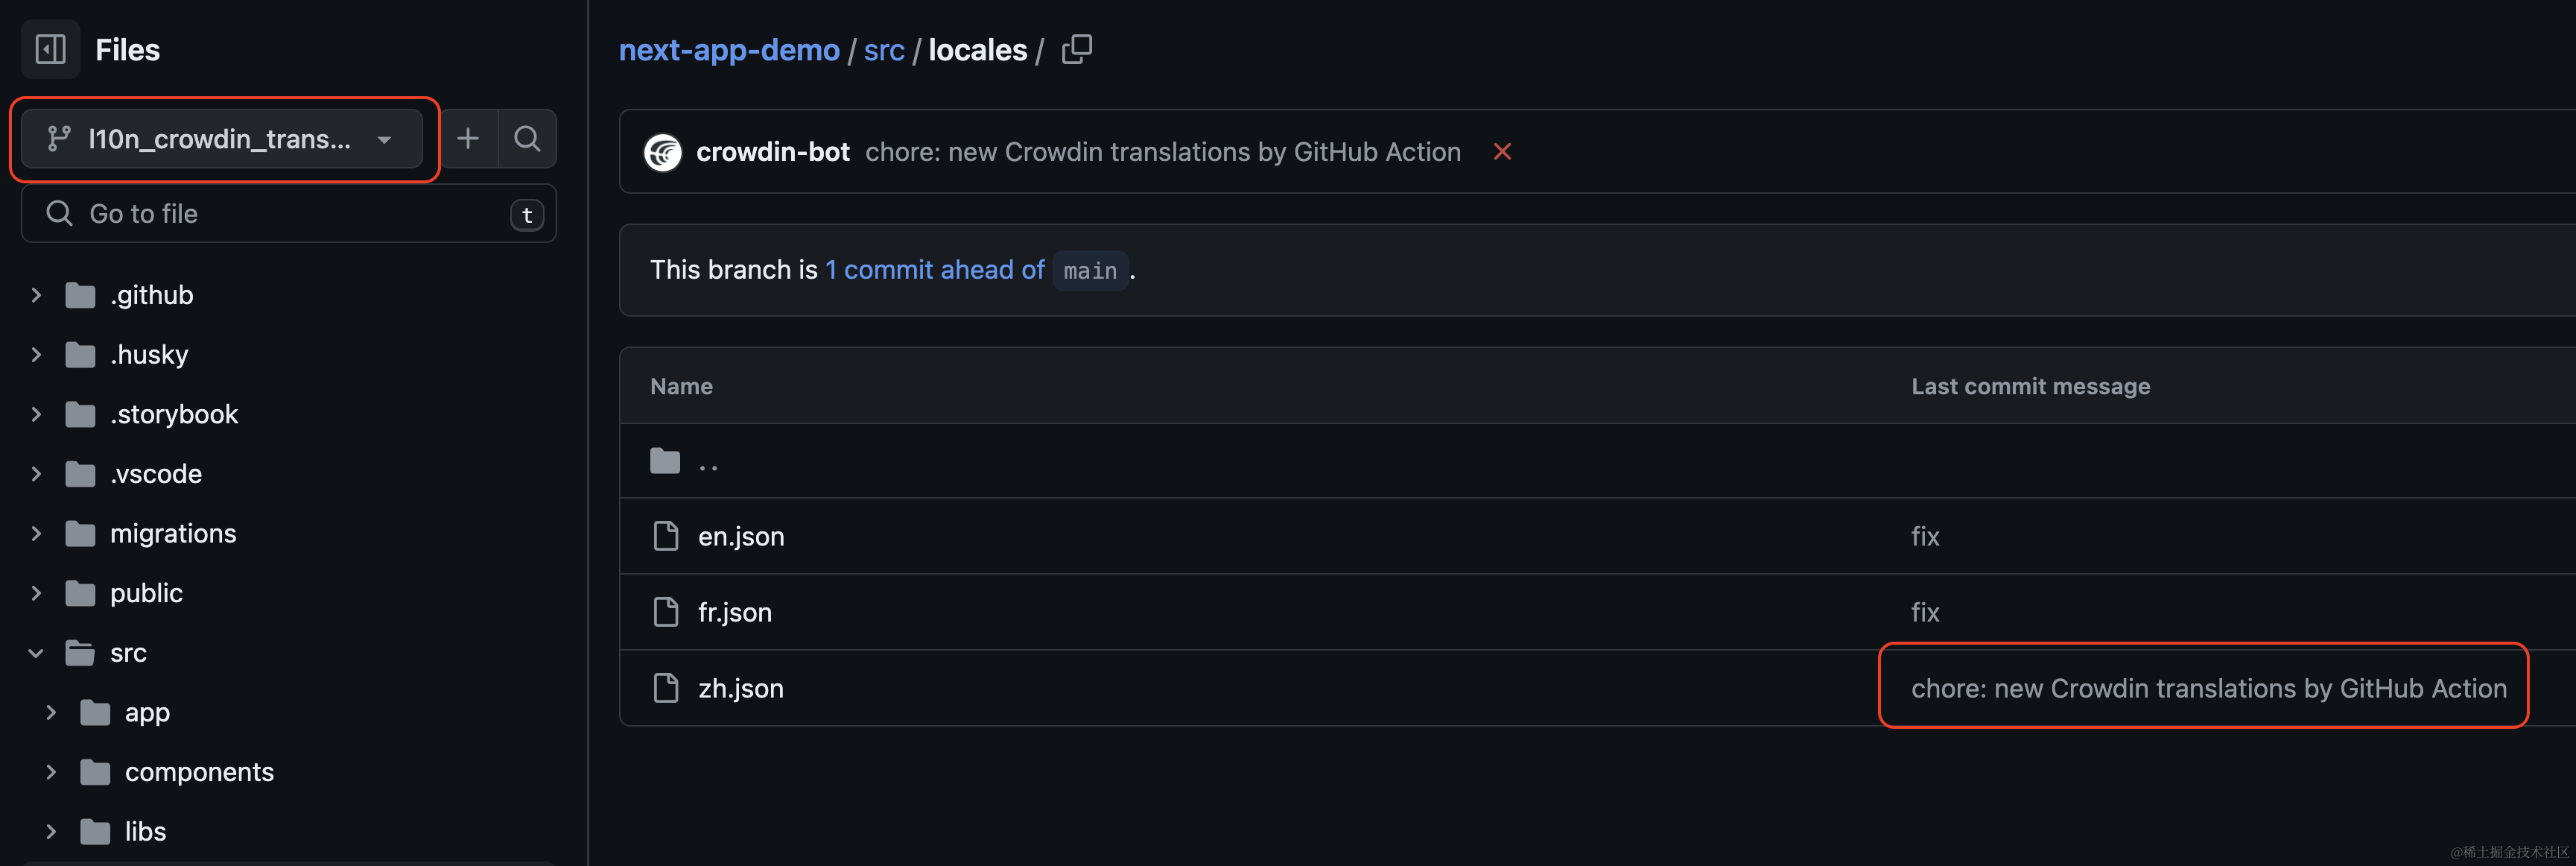Click the add file plus icon
The image size is (2576, 866).
point(468,139)
